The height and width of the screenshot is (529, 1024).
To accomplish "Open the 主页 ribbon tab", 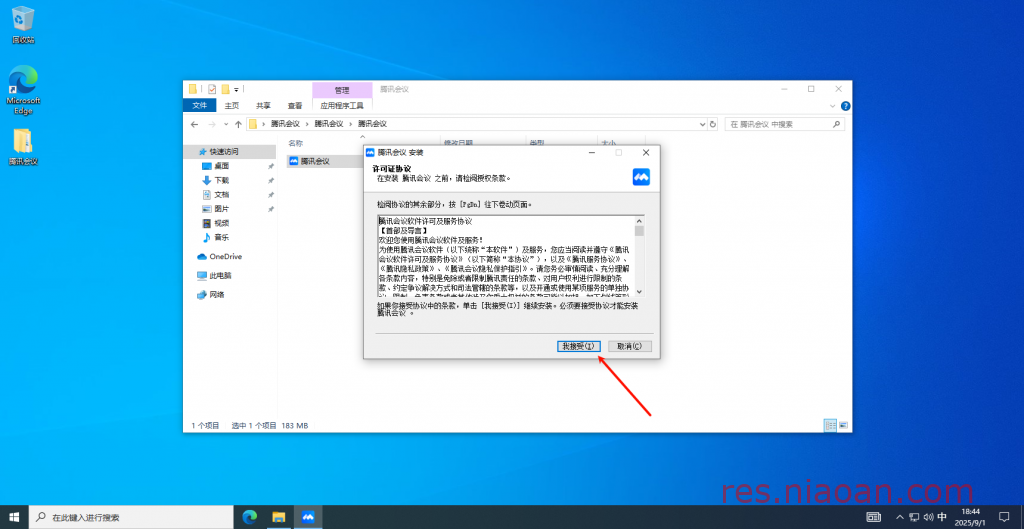I will 232,105.
